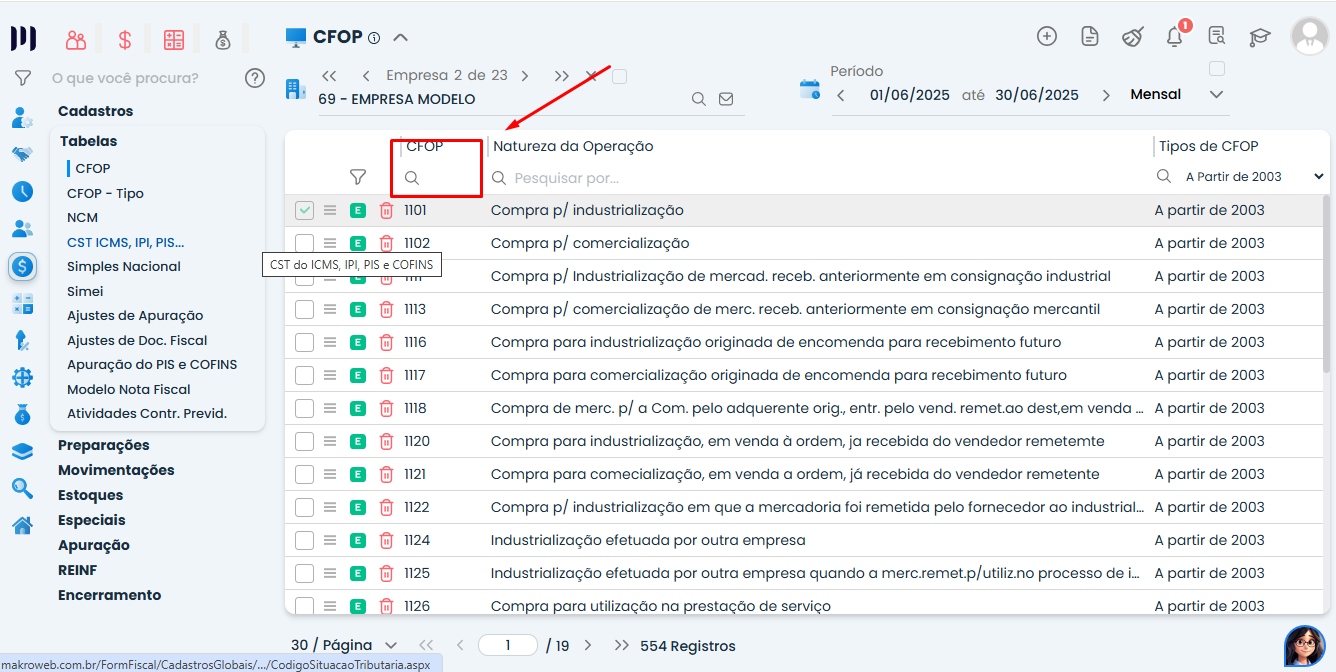Click the calendar icon next to Período

coord(809,90)
